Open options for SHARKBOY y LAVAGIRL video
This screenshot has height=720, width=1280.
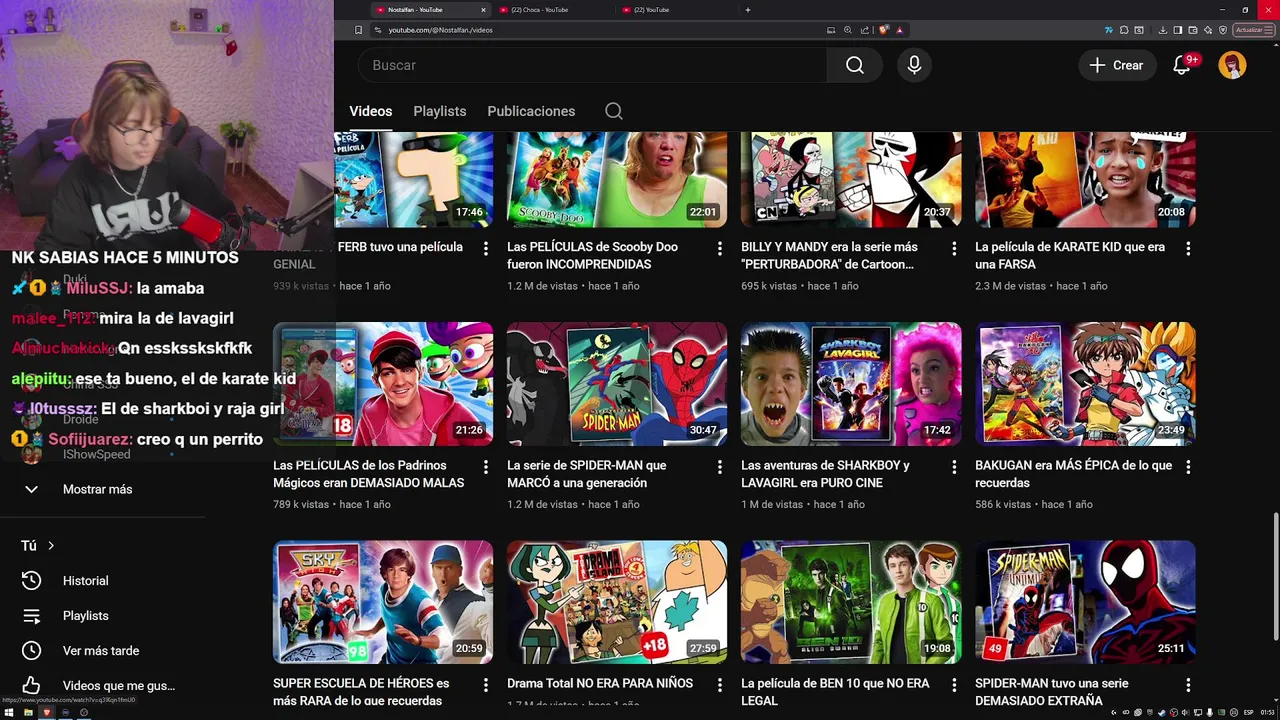[953, 467]
